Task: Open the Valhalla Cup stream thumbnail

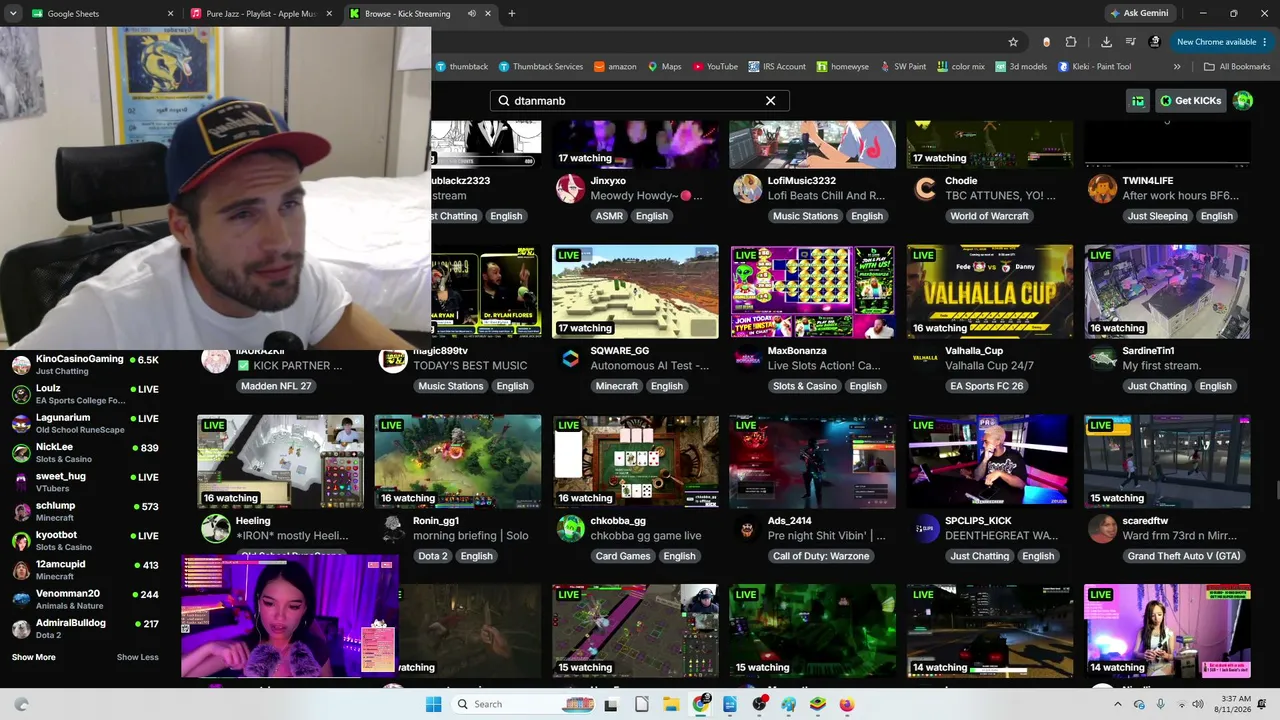Action: (x=990, y=291)
